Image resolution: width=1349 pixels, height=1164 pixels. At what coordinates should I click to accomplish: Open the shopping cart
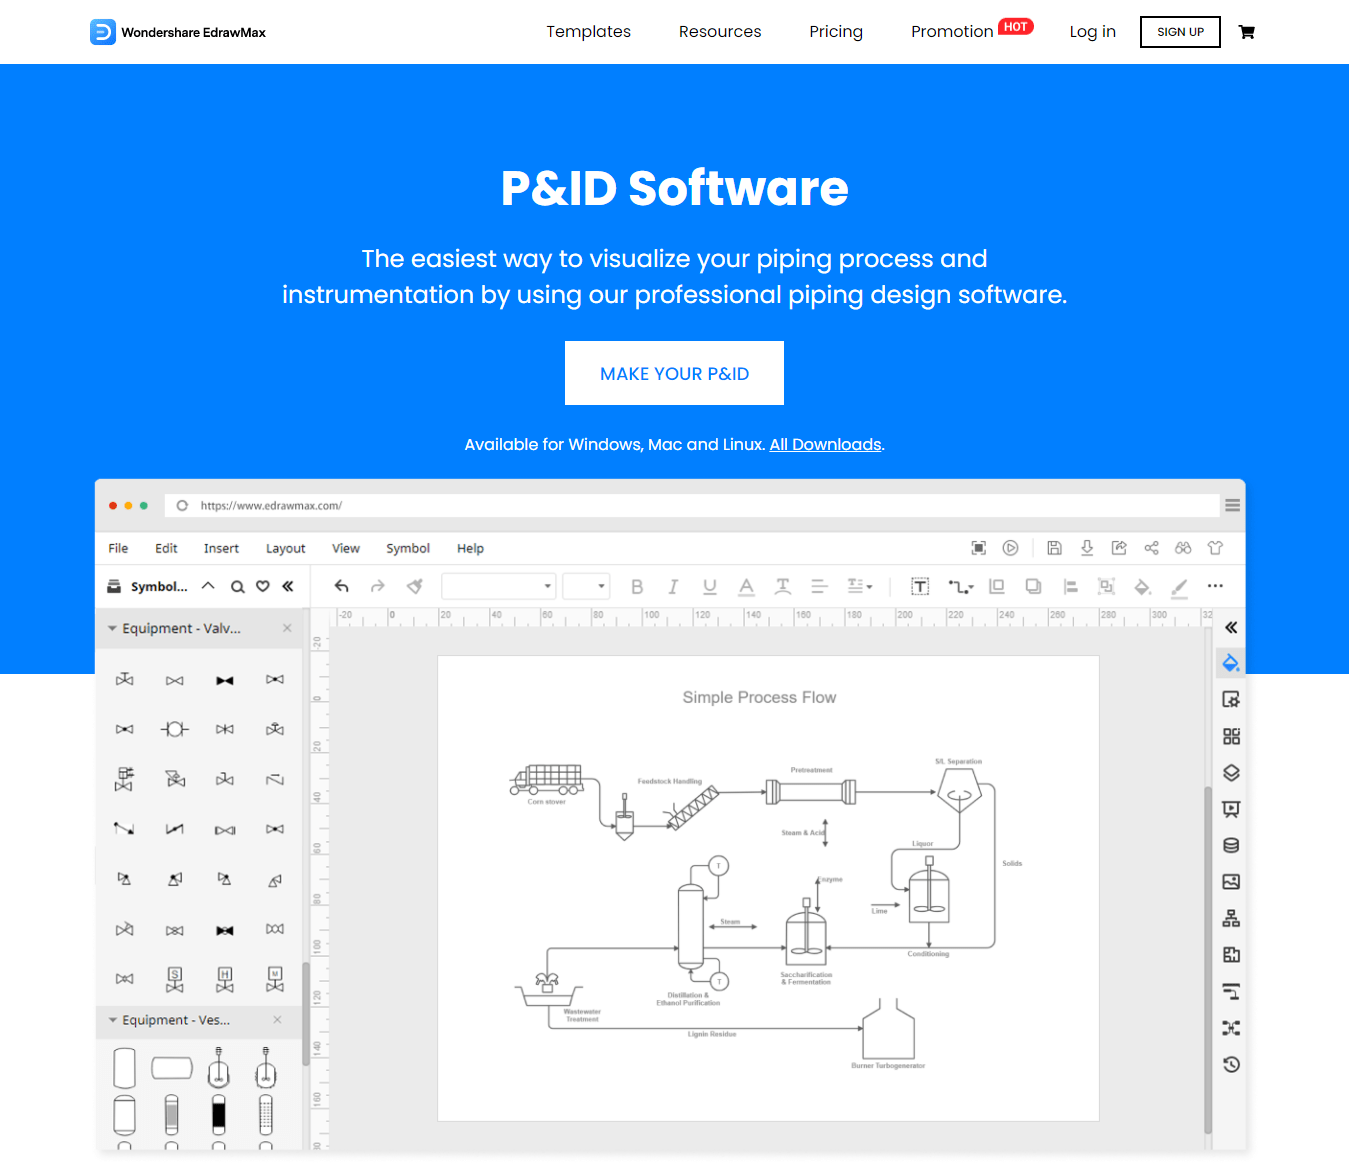coord(1246,32)
